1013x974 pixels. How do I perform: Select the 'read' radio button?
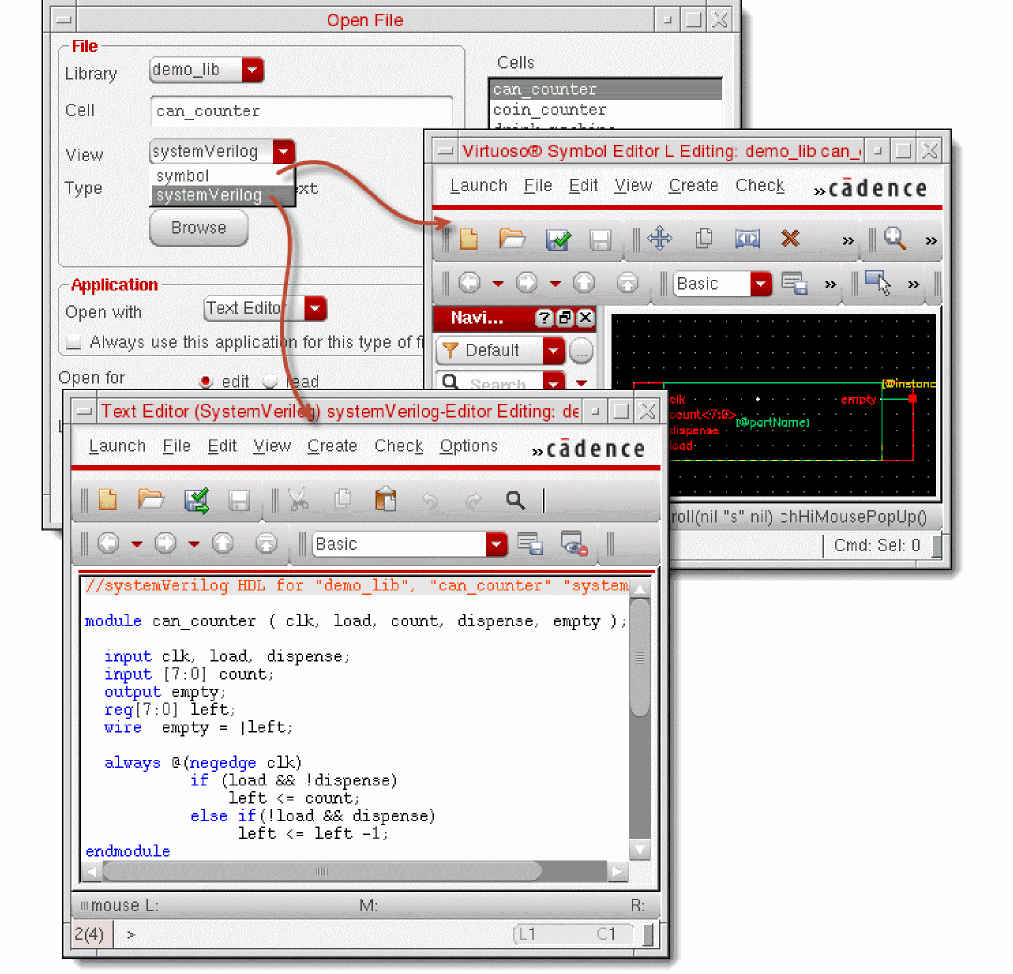point(269,381)
